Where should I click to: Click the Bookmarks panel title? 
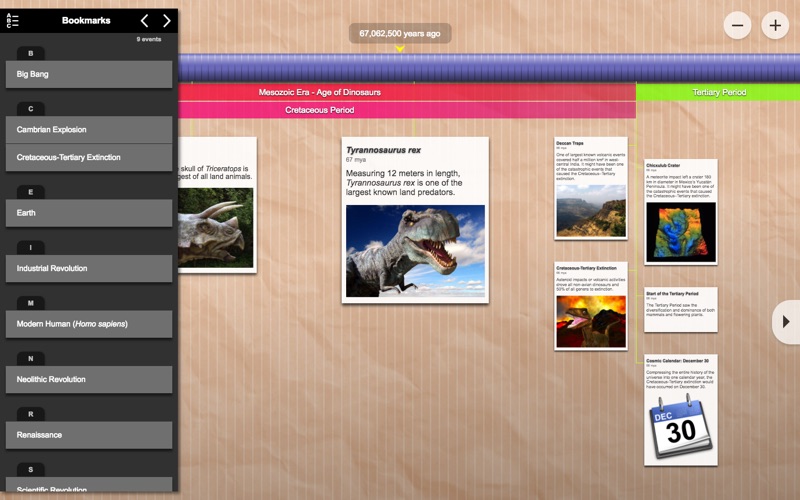tap(86, 20)
